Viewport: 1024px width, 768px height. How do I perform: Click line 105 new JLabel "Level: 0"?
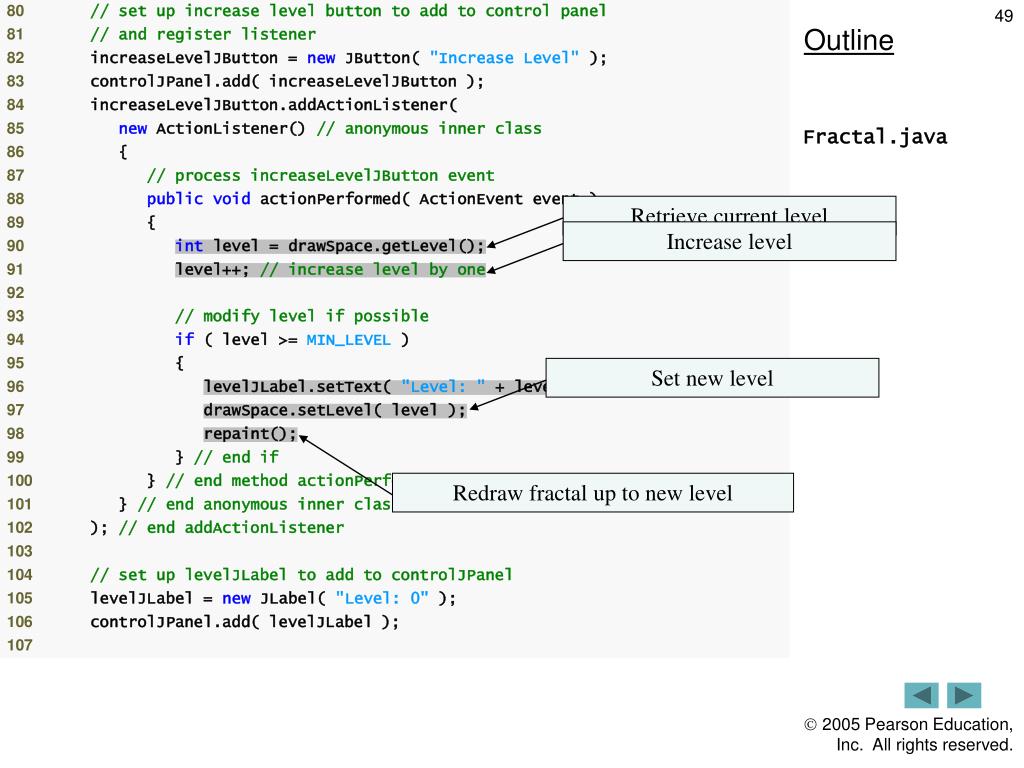tap(273, 598)
